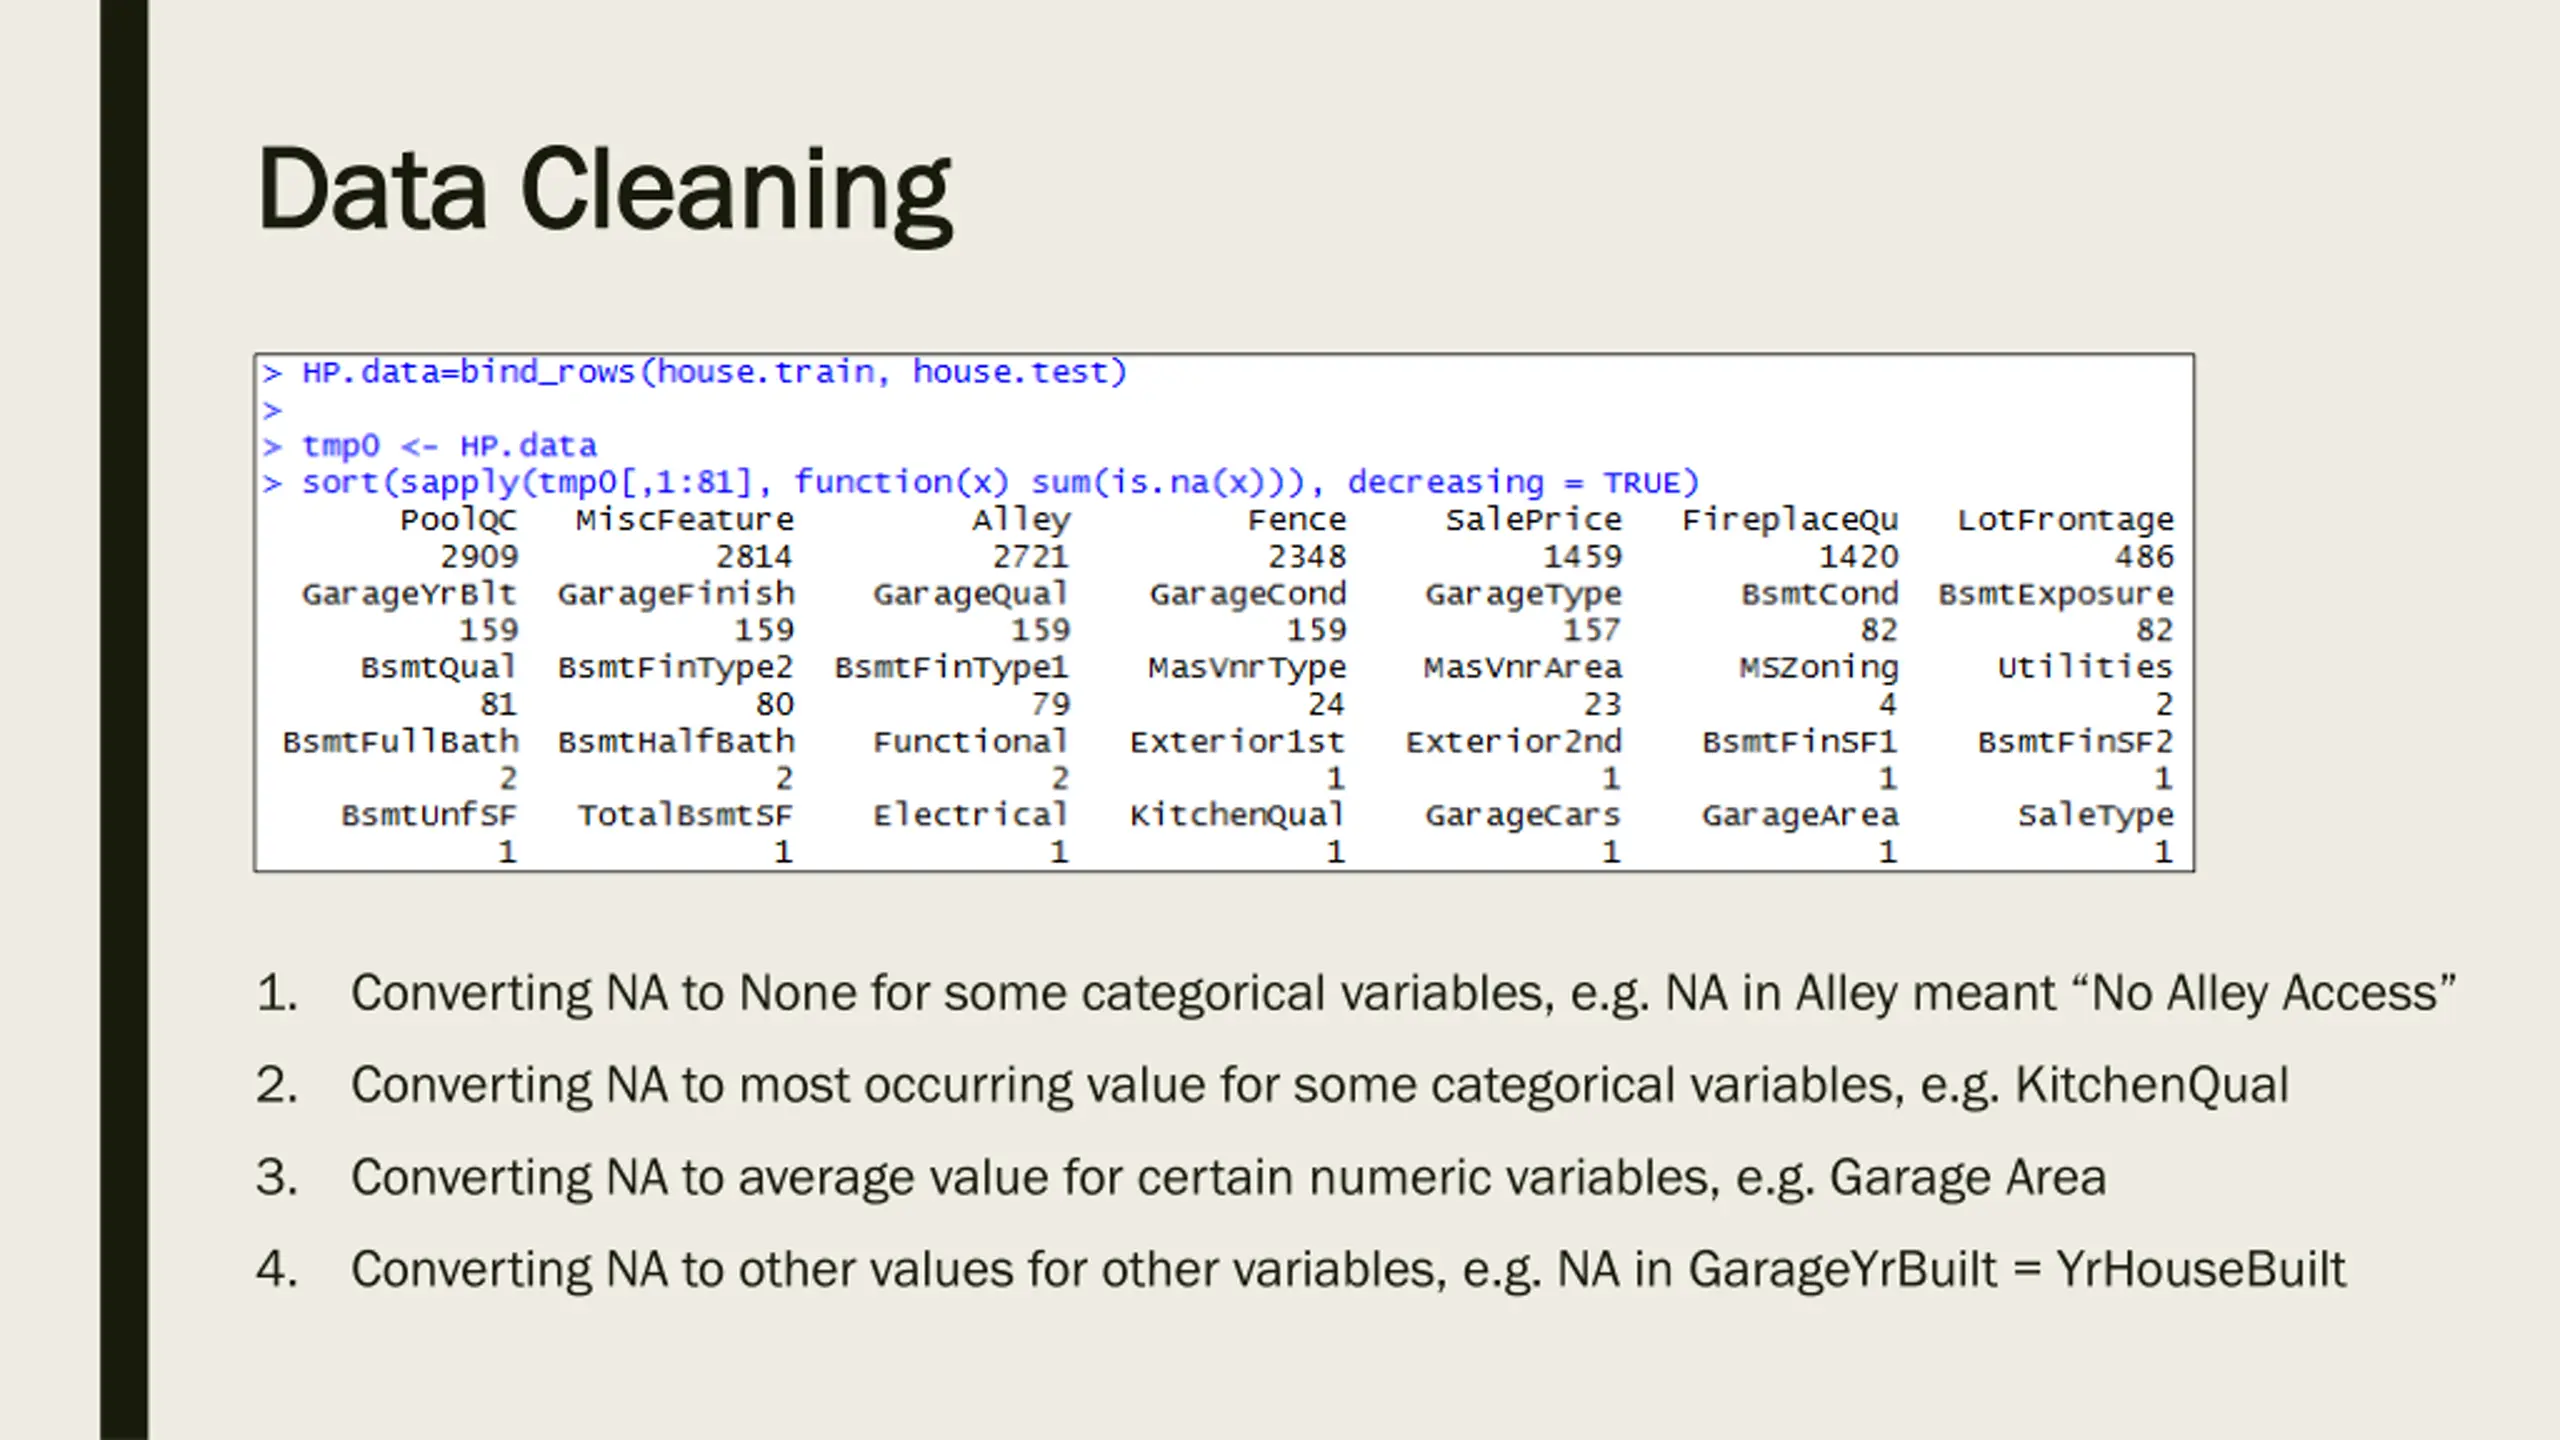Click the BsmtFinSF2 label
Image resolution: width=2560 pixels, height=1440 pixels.
(x=2076, y=742)
